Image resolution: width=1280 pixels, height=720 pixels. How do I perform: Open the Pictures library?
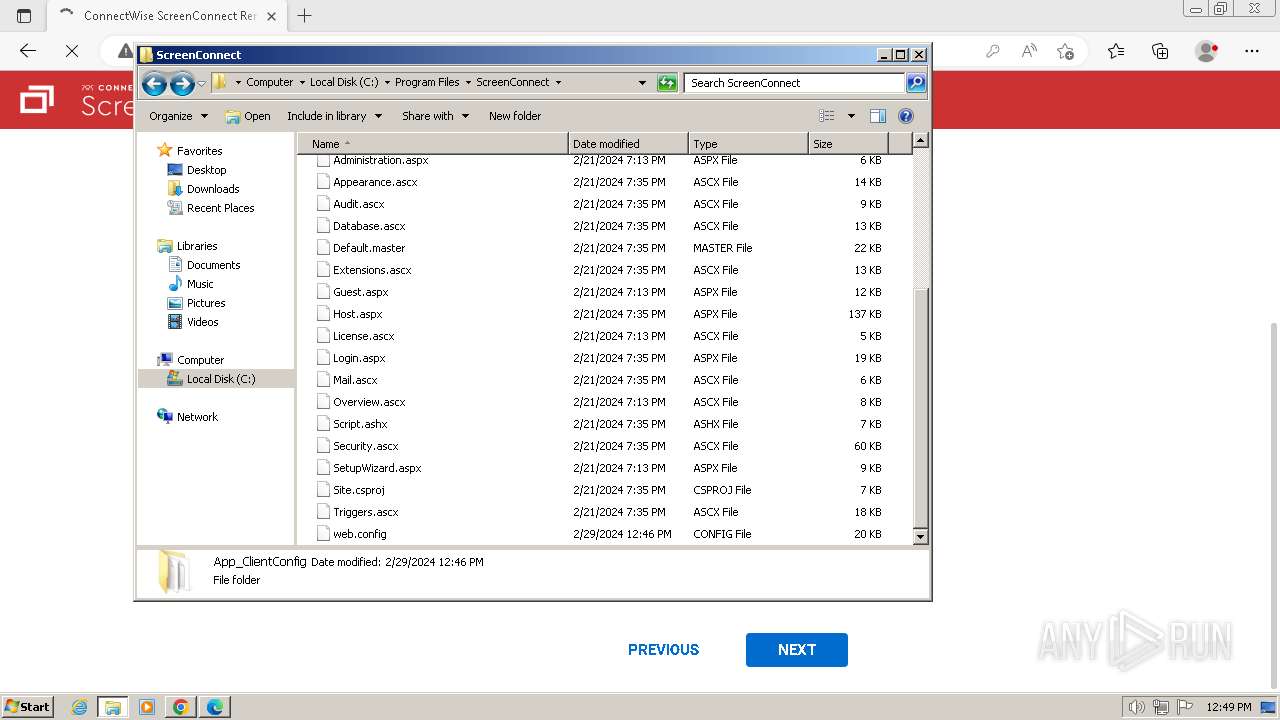(x=206, y=303)
